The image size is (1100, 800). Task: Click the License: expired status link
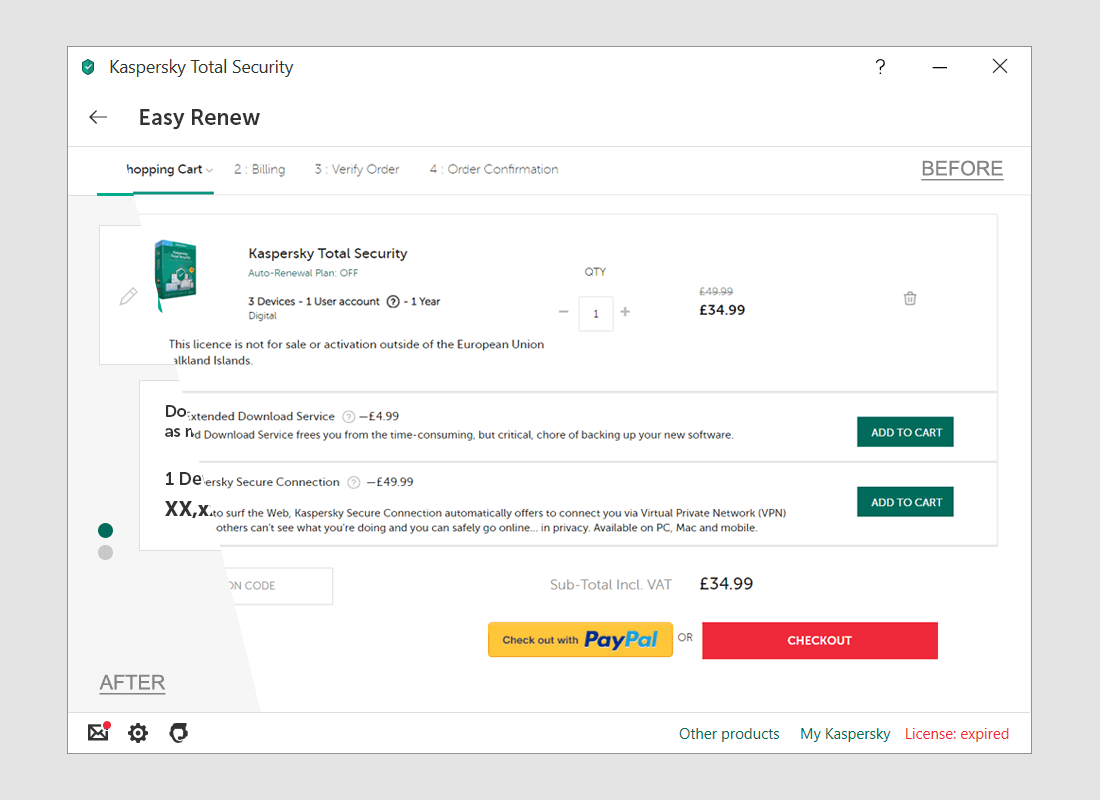[x=957, y=734]
